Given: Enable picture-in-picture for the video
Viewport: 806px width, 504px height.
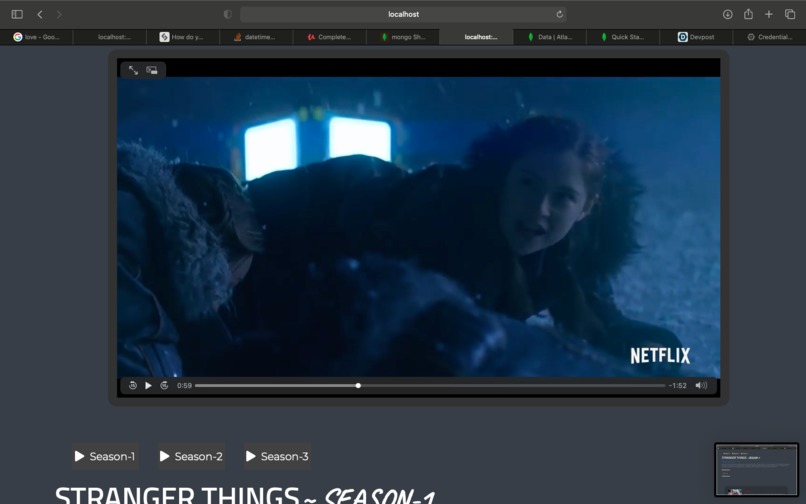Looking at the screenshot, I should (152, 70).
